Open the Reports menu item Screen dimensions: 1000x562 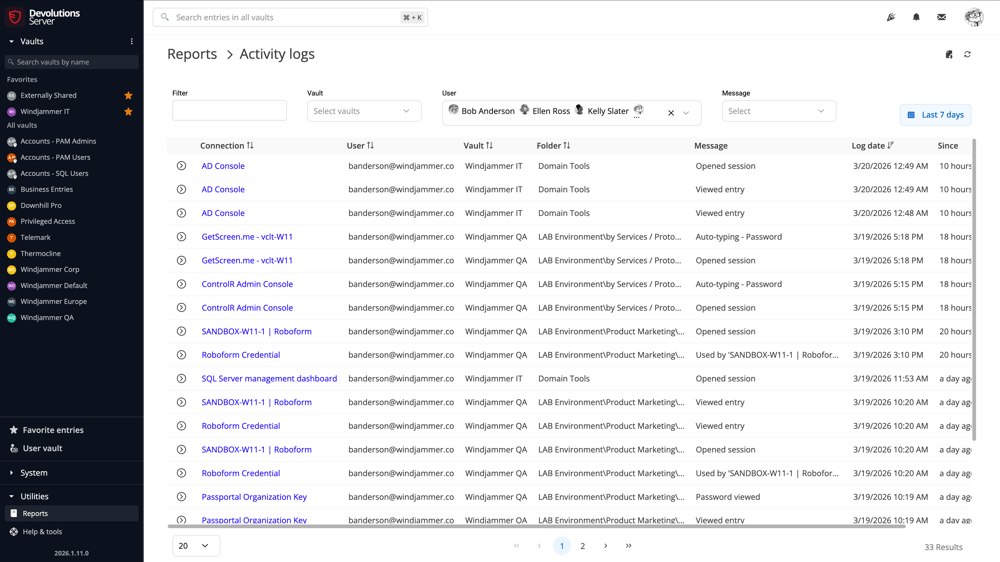pos(71,514)
